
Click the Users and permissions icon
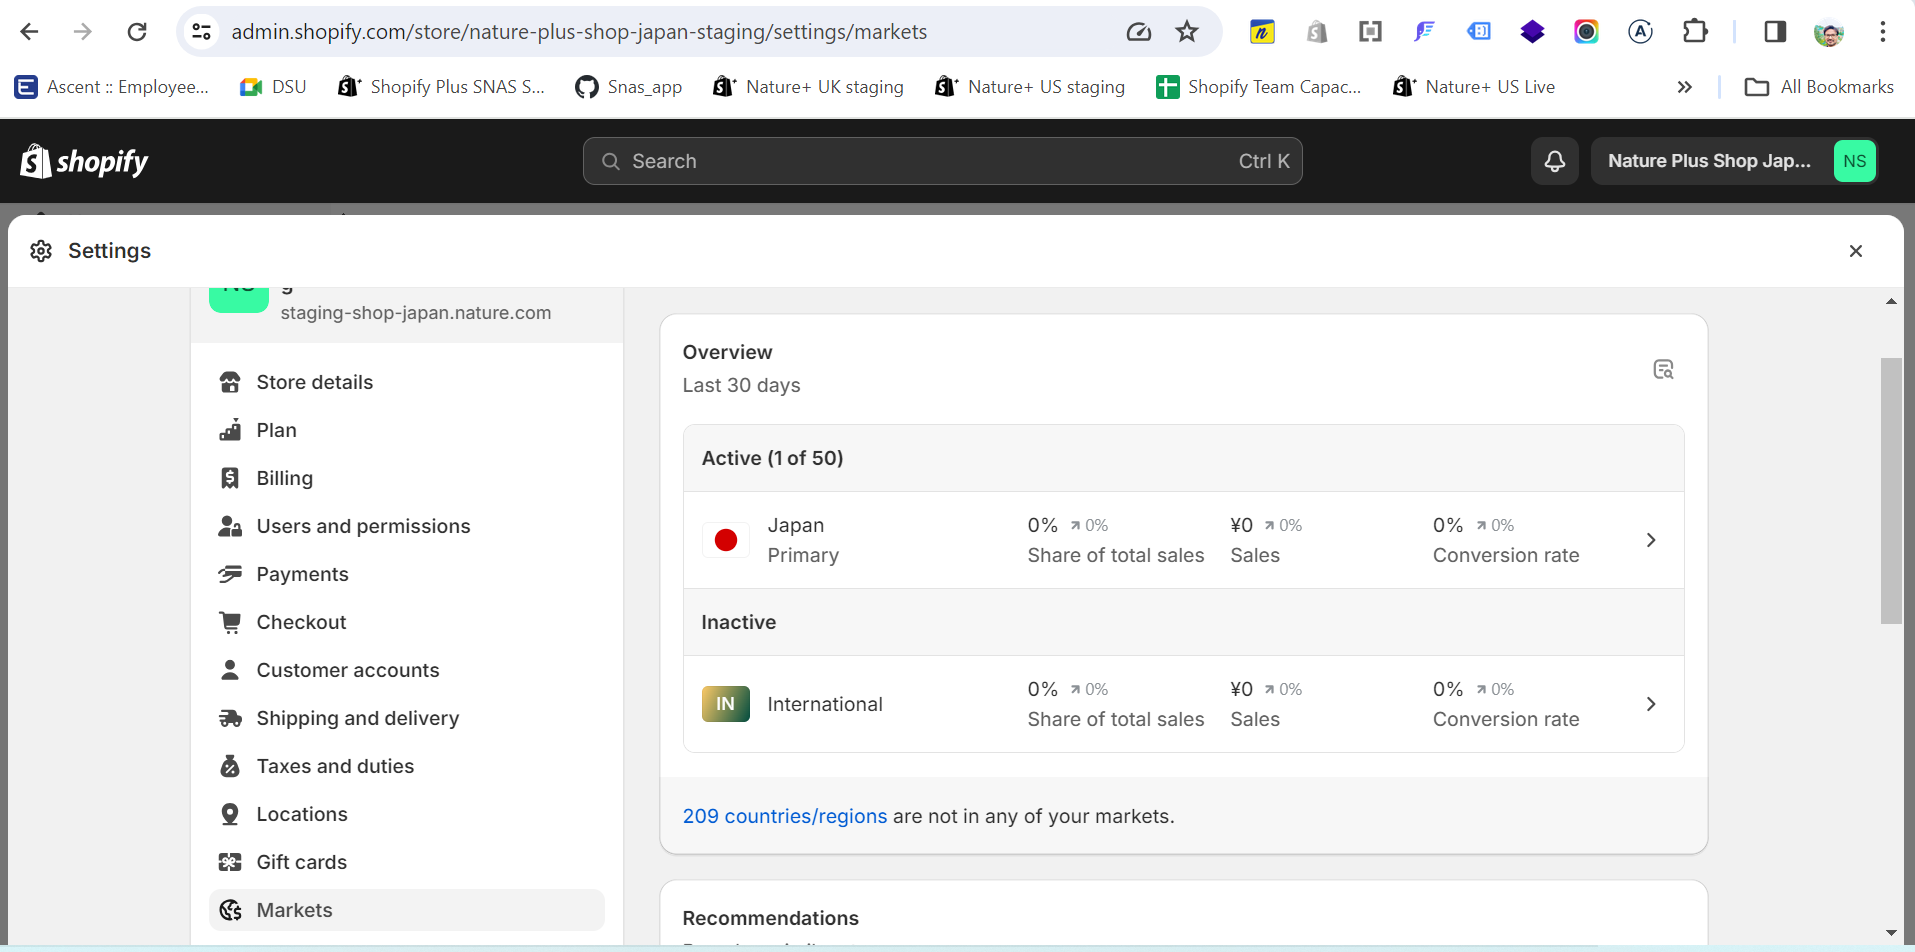[230, 526]
